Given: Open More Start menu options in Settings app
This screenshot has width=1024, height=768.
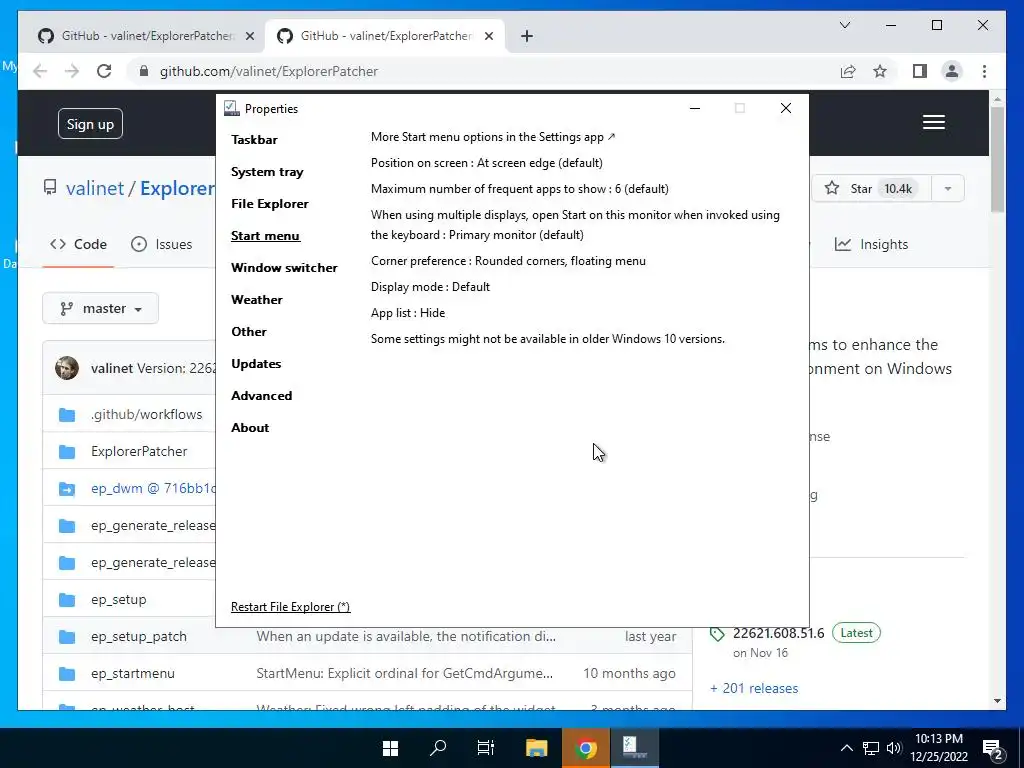Looking at the screenshot, I should pyautogui.click(x=493, y=137).
